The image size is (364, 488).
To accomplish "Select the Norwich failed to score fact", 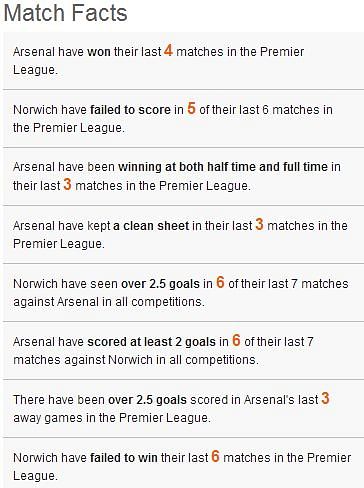I will tap(183, 118).
